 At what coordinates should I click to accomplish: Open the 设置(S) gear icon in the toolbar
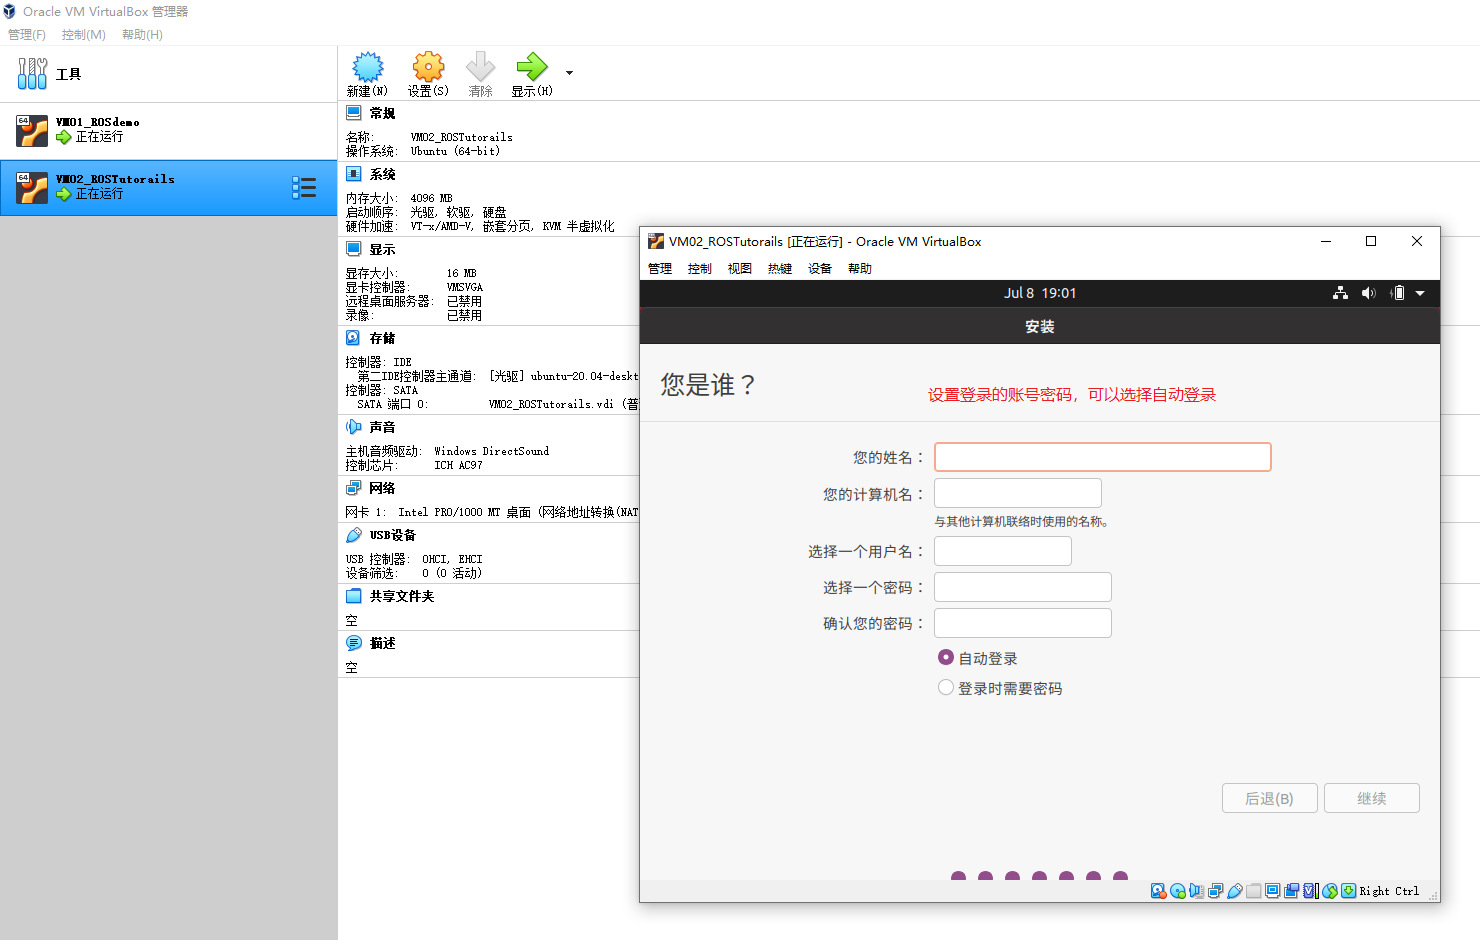click(428, 70)
